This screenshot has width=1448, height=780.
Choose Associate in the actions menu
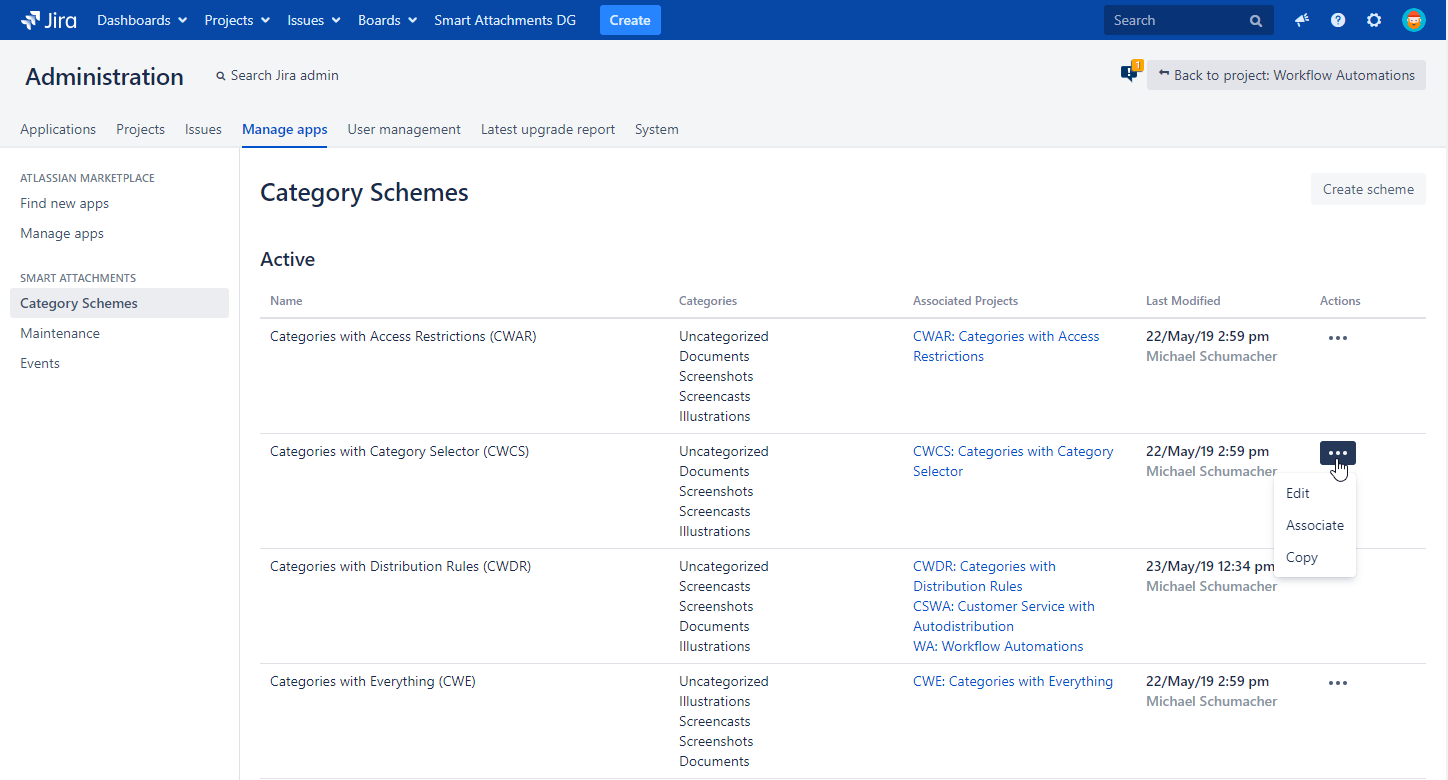1314,525
